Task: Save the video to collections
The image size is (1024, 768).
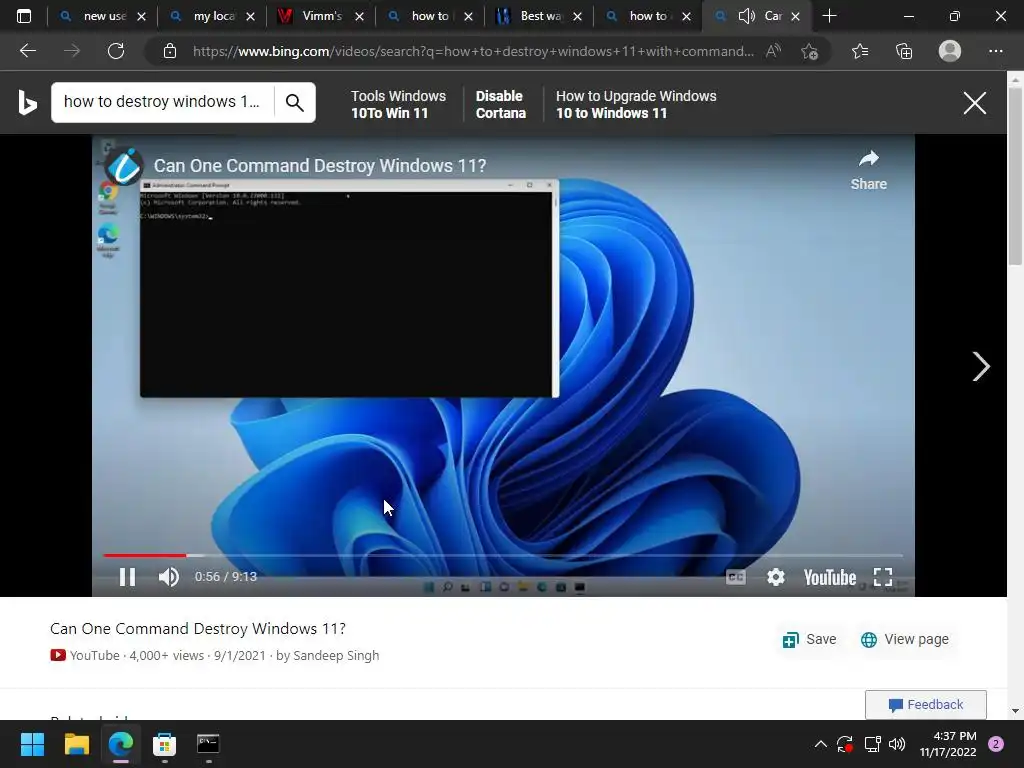Action: coord(809,639)
